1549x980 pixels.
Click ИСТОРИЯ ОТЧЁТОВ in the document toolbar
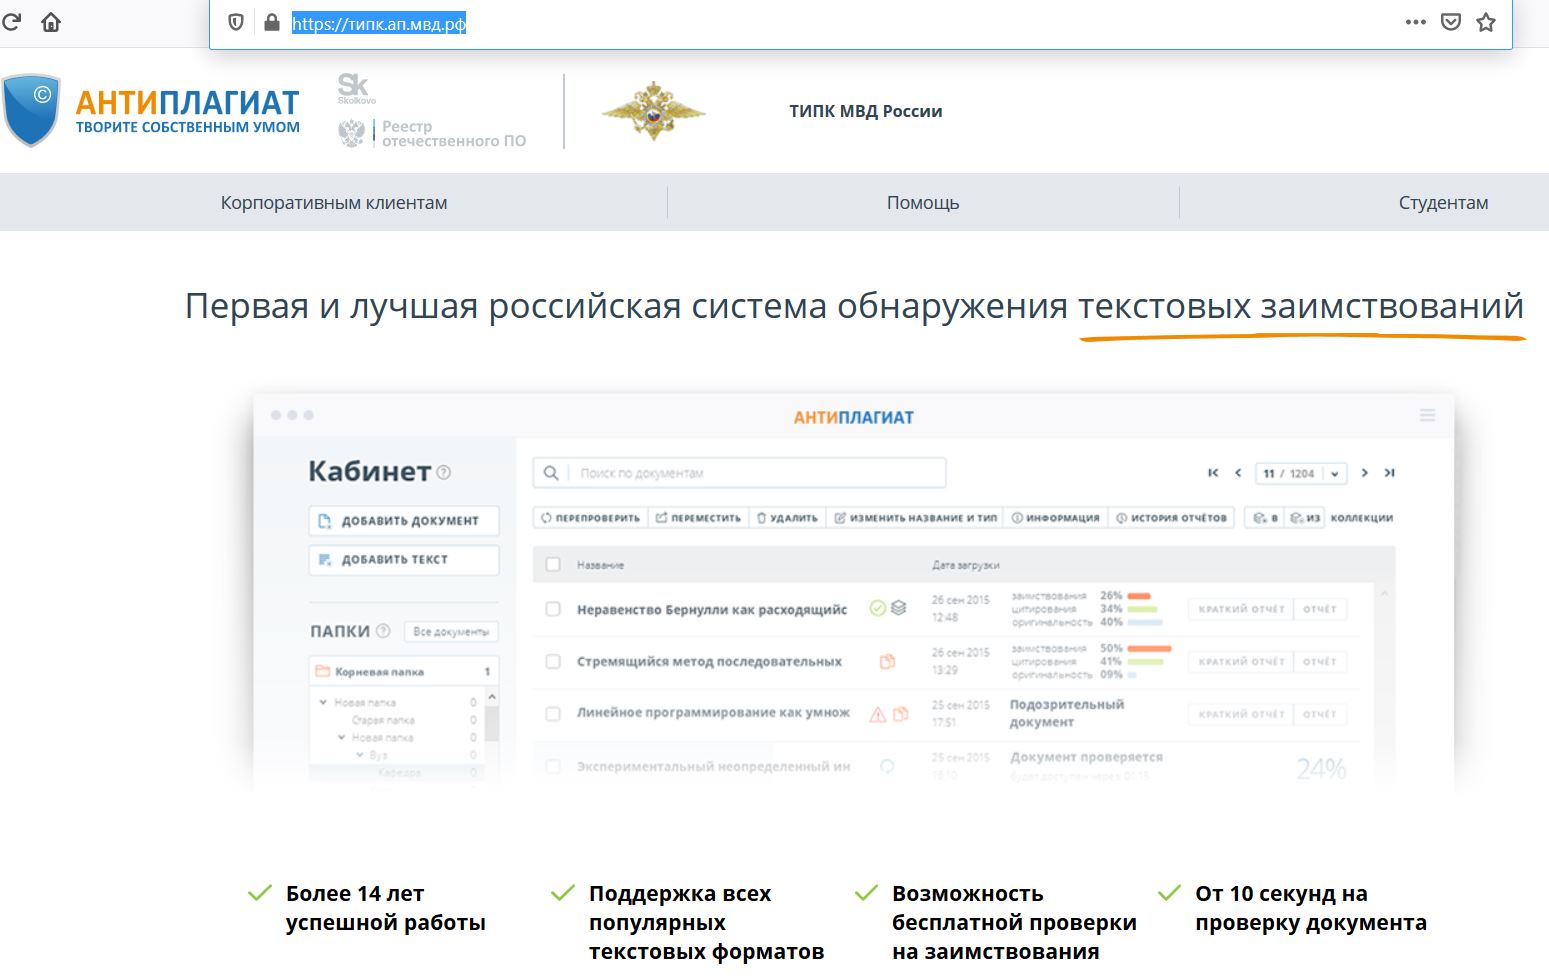[1171, 518]
